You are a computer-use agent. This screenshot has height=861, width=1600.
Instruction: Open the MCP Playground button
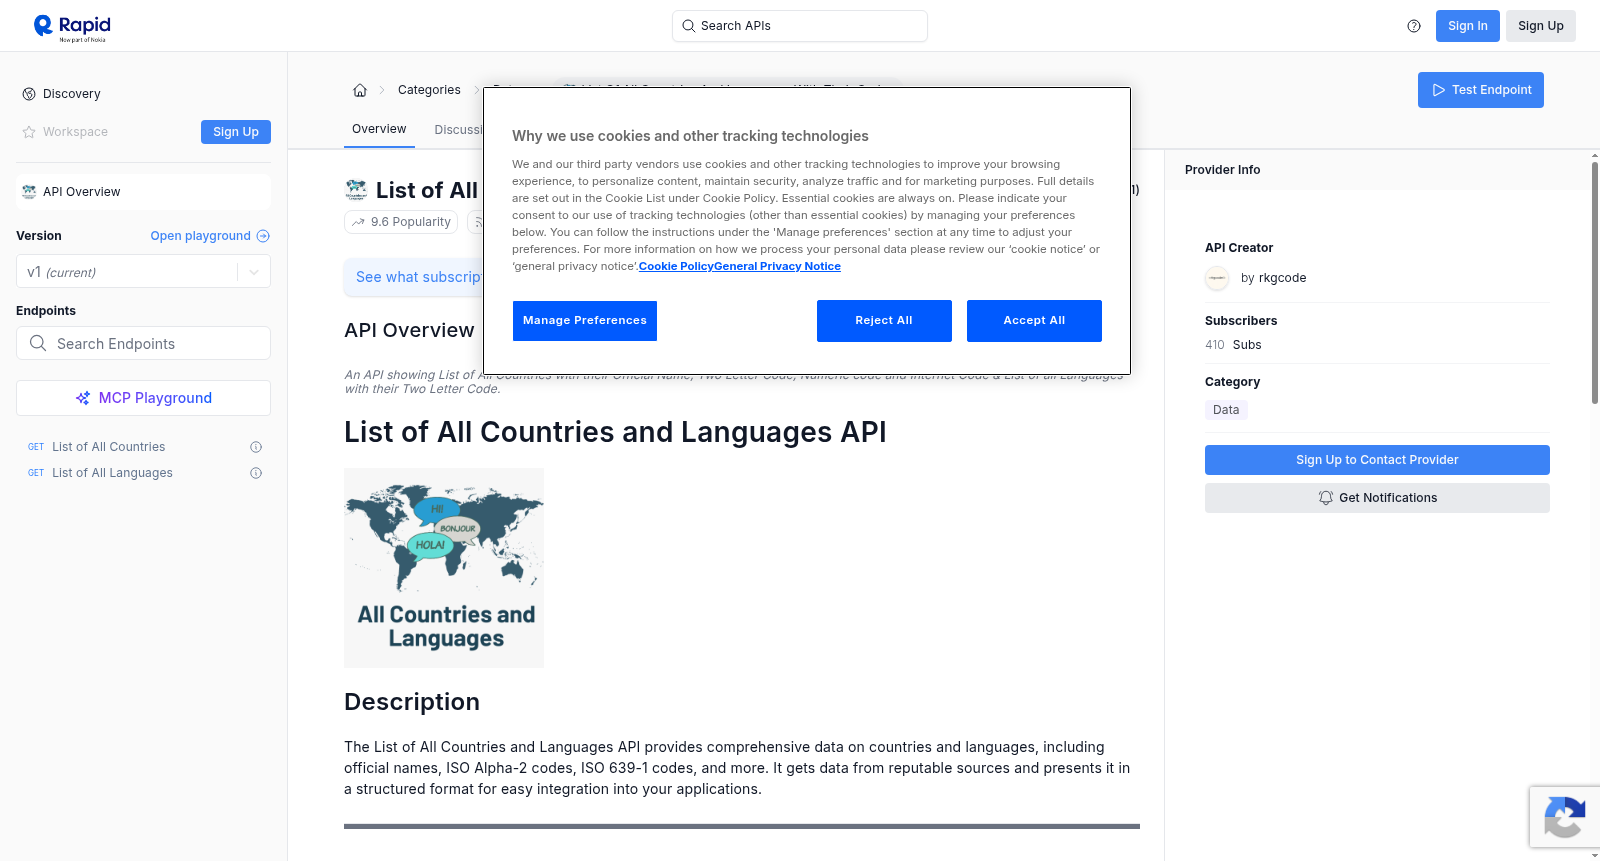click(143, 398)
